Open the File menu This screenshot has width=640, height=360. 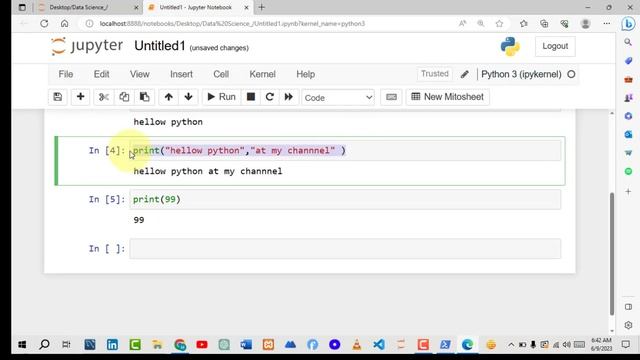tap(66, 74)
